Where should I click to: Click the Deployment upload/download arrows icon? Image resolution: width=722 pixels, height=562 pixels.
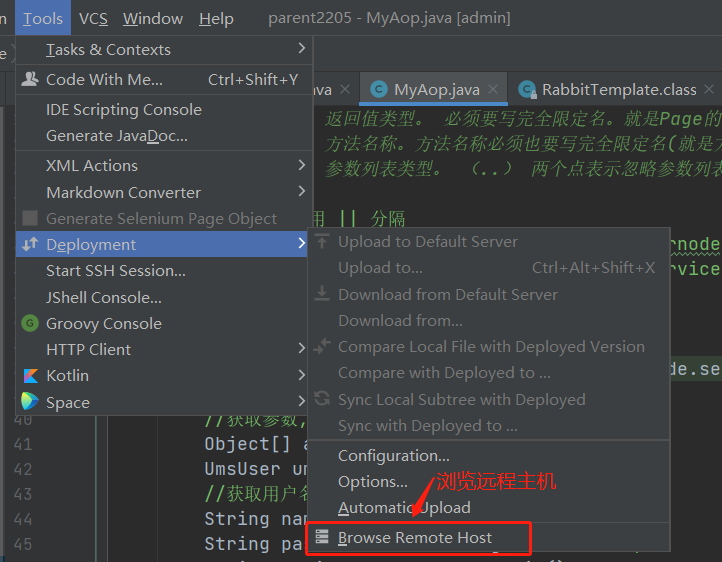click(x=30, y=244)
